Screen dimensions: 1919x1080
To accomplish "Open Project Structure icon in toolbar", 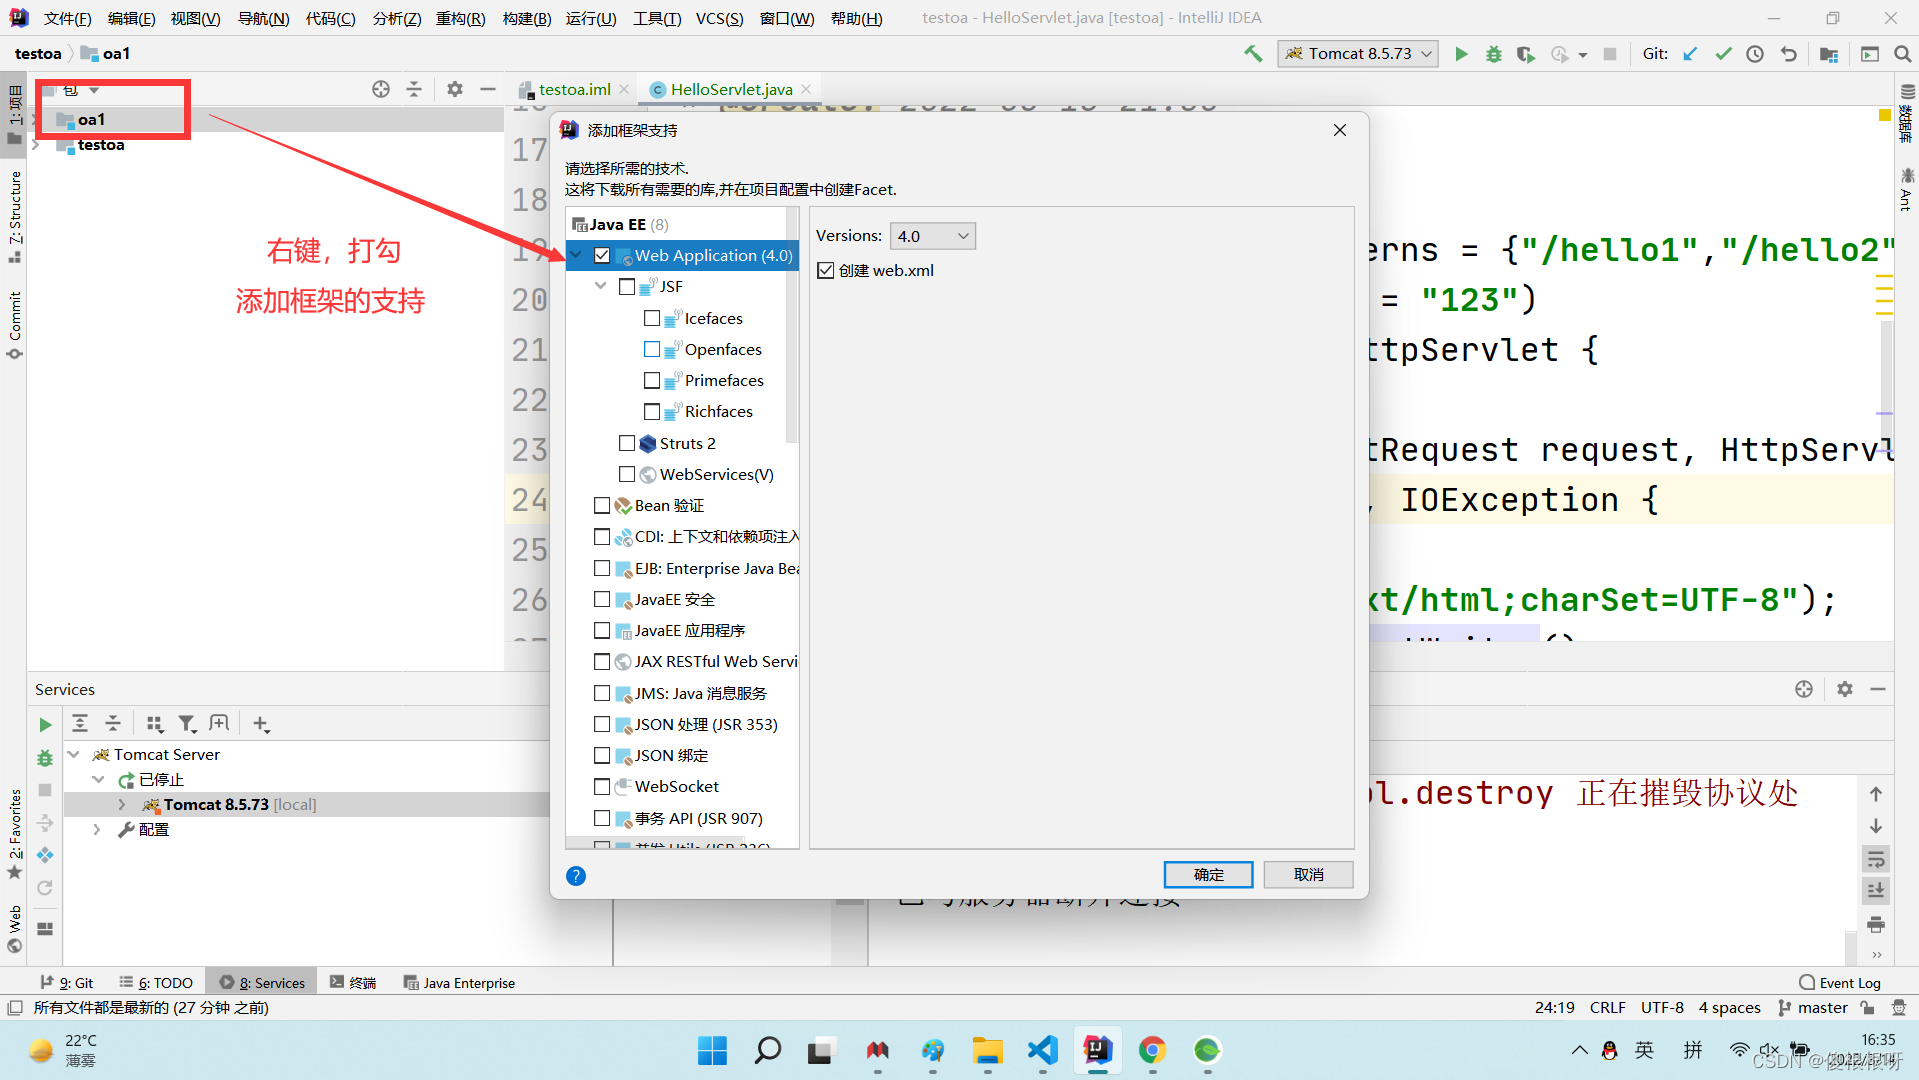I will [x=1829, y=54].
